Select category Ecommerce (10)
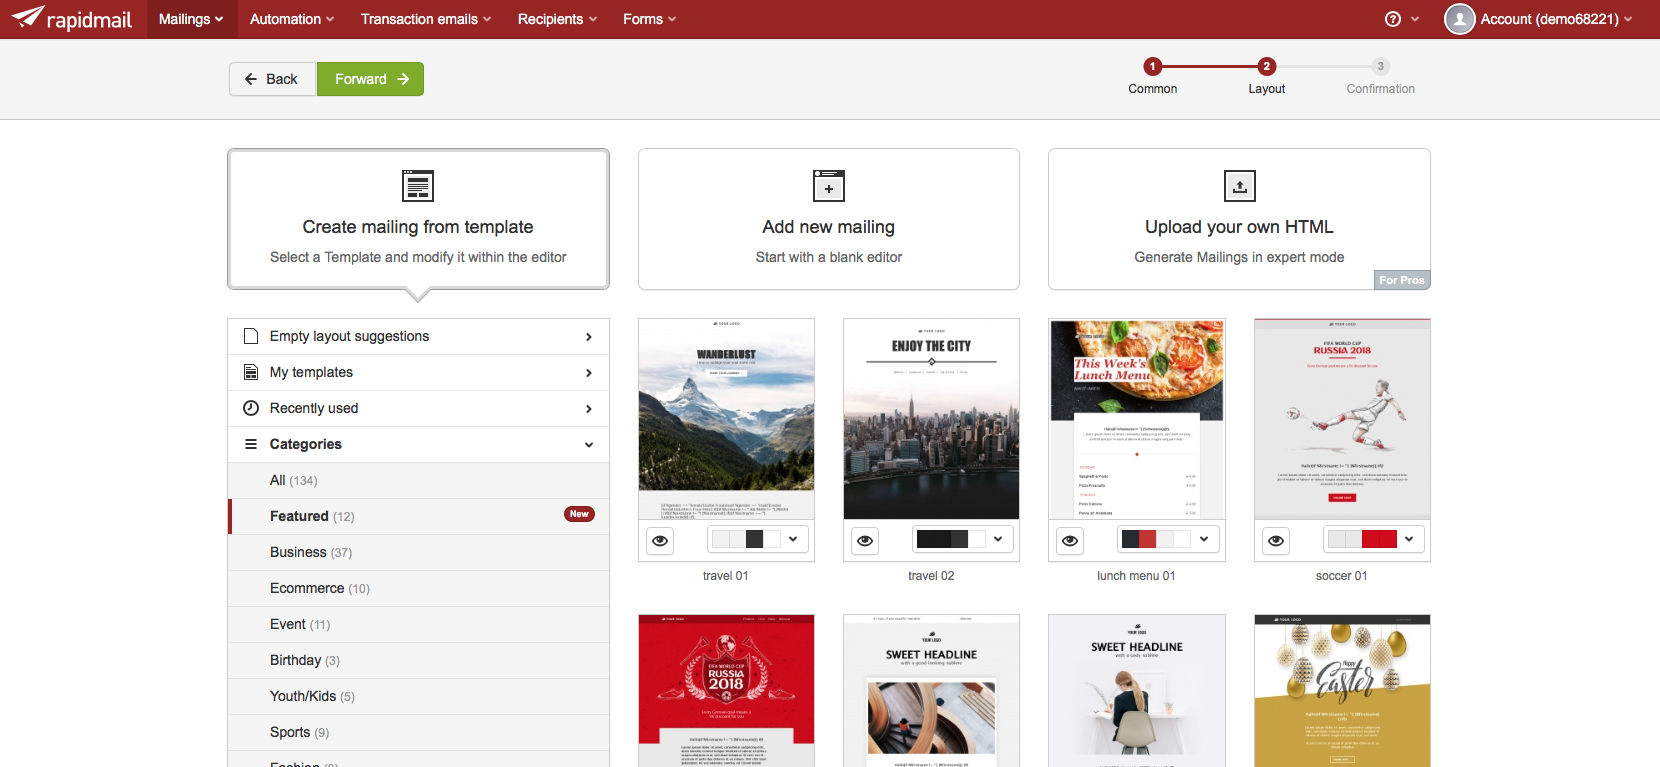The width and height of the screenshot is (1660, 767). (x=419, y=588)
